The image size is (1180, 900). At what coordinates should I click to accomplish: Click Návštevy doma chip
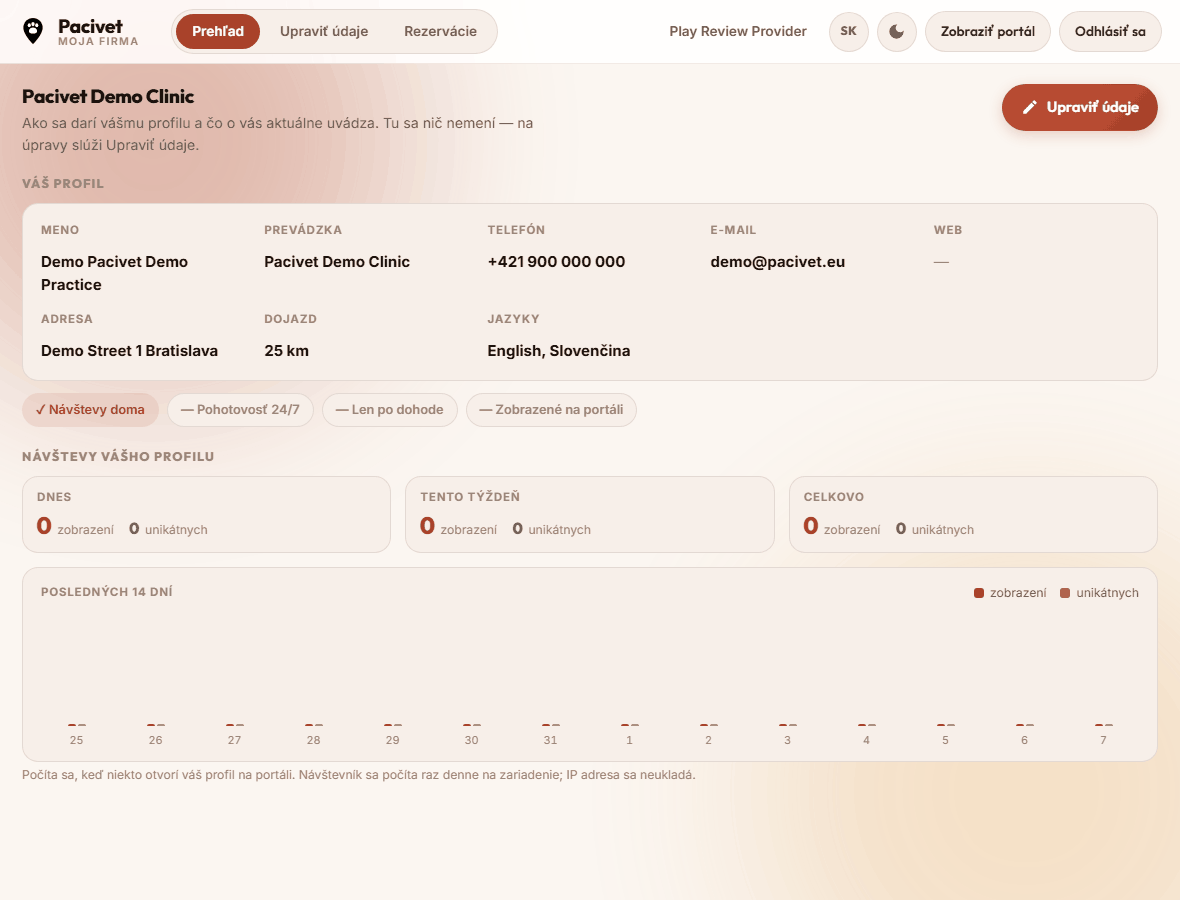tap(90, 410)
